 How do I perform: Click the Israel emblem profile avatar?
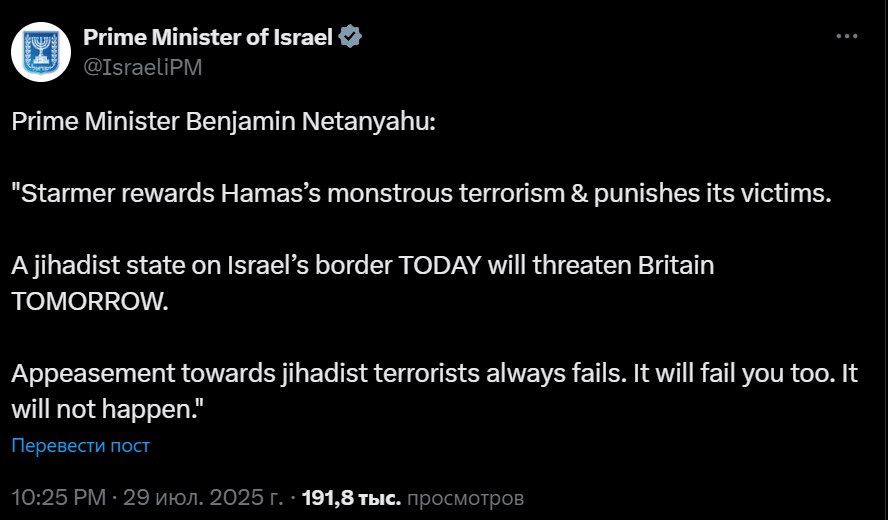click(x=40, y=52)
